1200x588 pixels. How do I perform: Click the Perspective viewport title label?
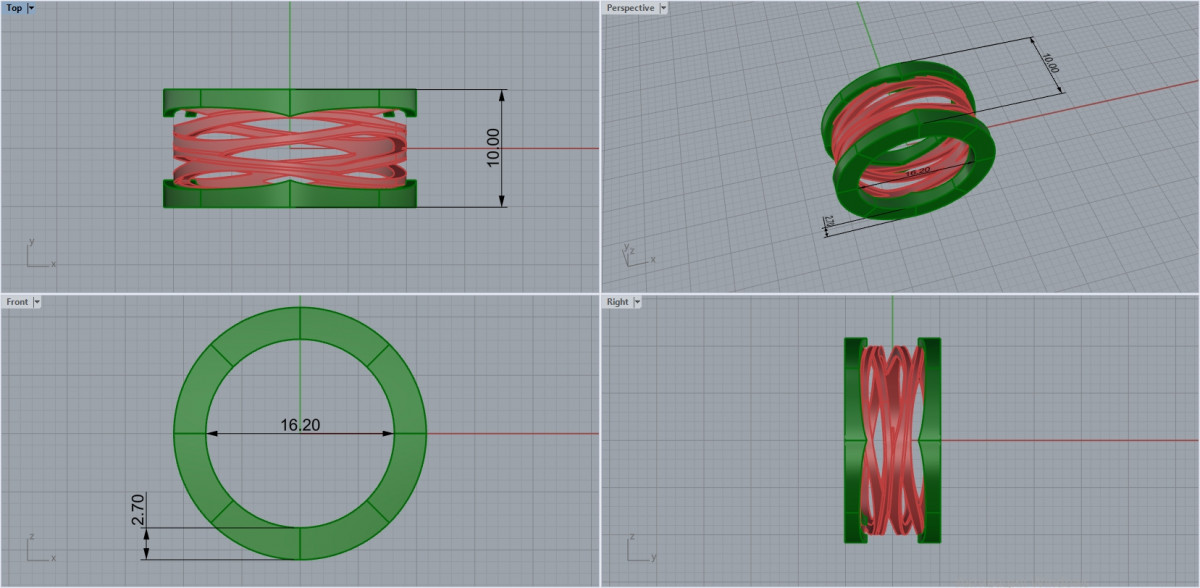click(630, 8)
